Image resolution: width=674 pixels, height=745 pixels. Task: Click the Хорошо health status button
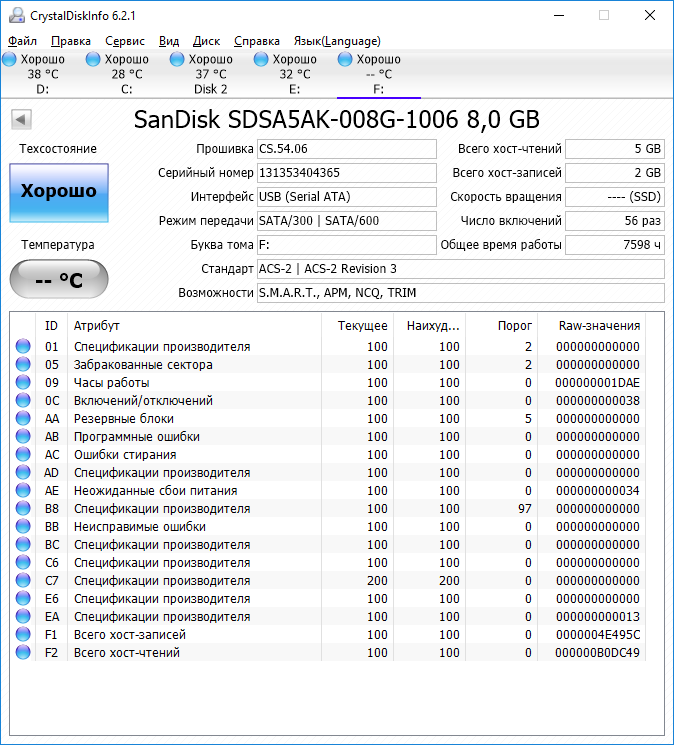[59, 192]
